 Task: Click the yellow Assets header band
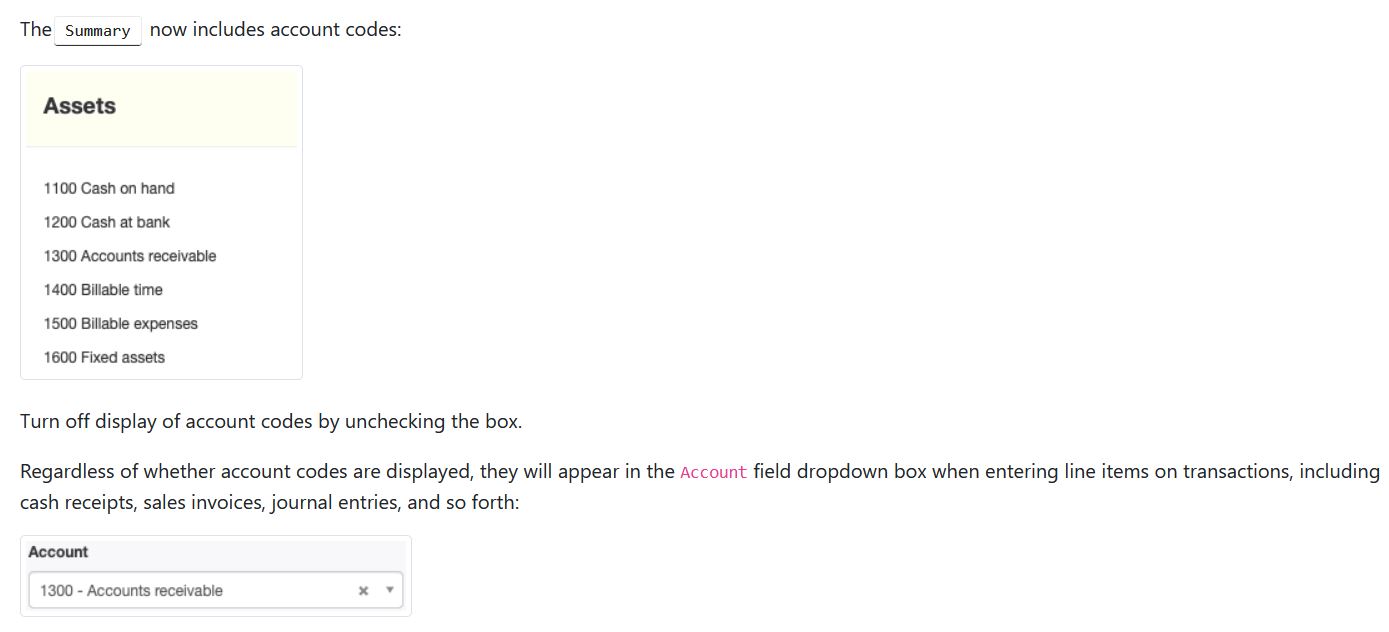[161, 108]
